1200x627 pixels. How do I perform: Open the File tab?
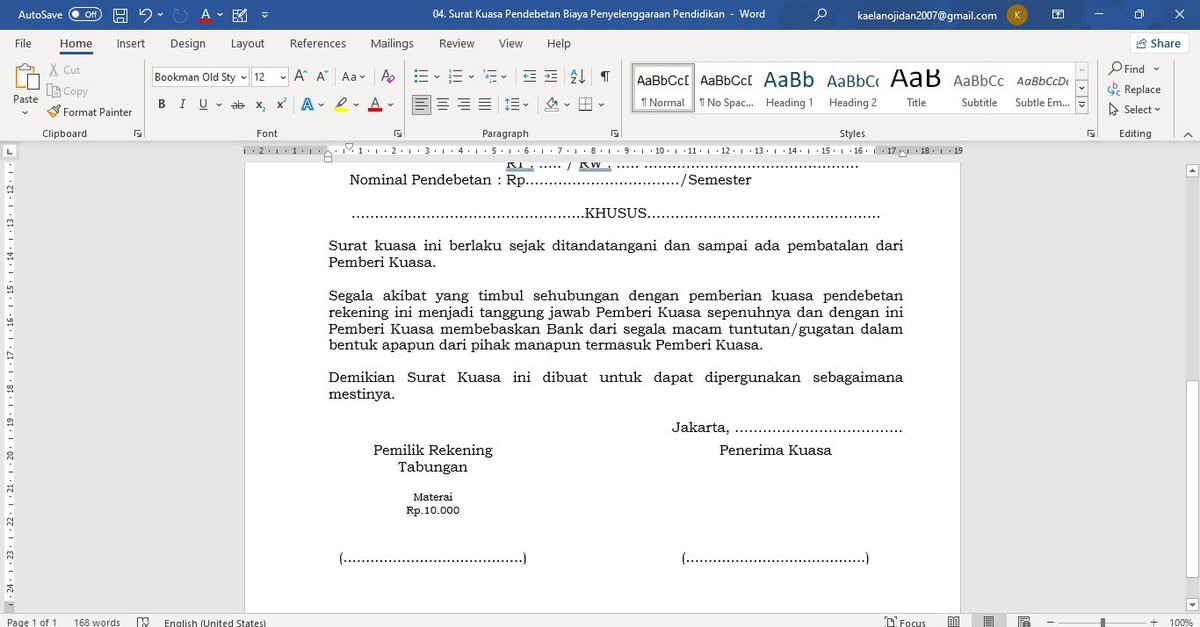(23, 43)
